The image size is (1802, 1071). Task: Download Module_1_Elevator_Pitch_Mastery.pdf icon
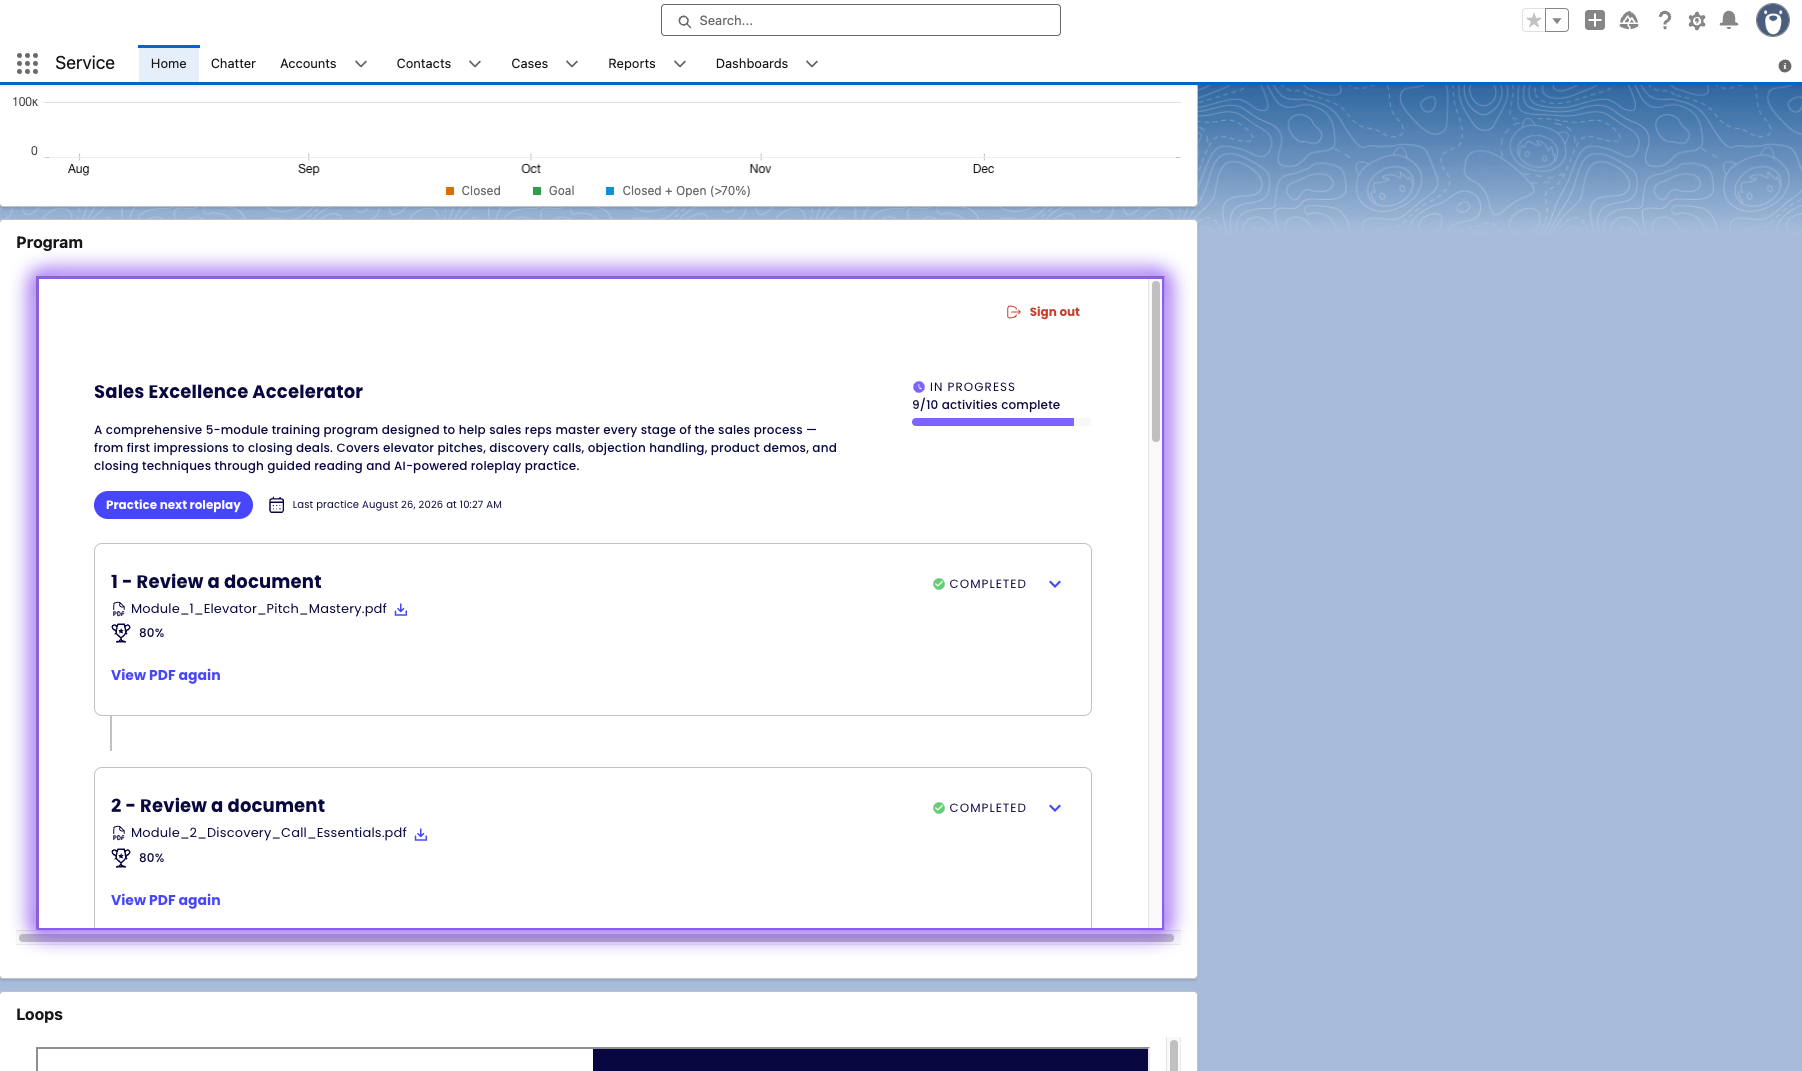point(401,609)
